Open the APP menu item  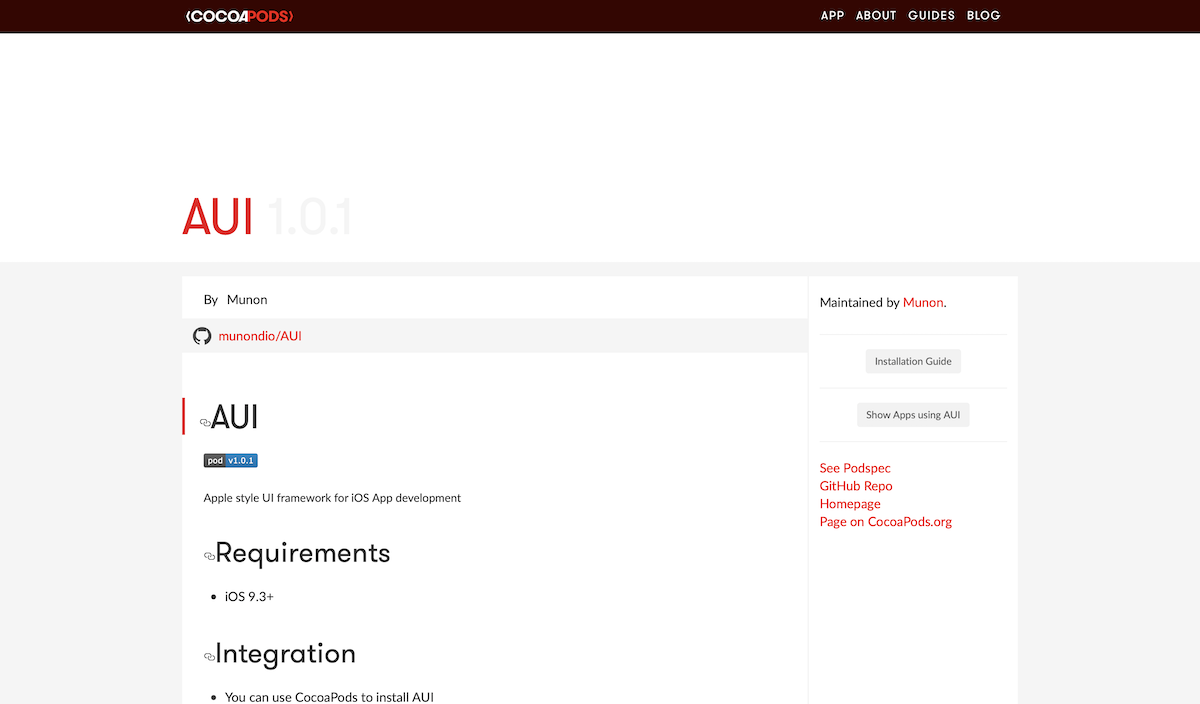[x=832, y=16]
